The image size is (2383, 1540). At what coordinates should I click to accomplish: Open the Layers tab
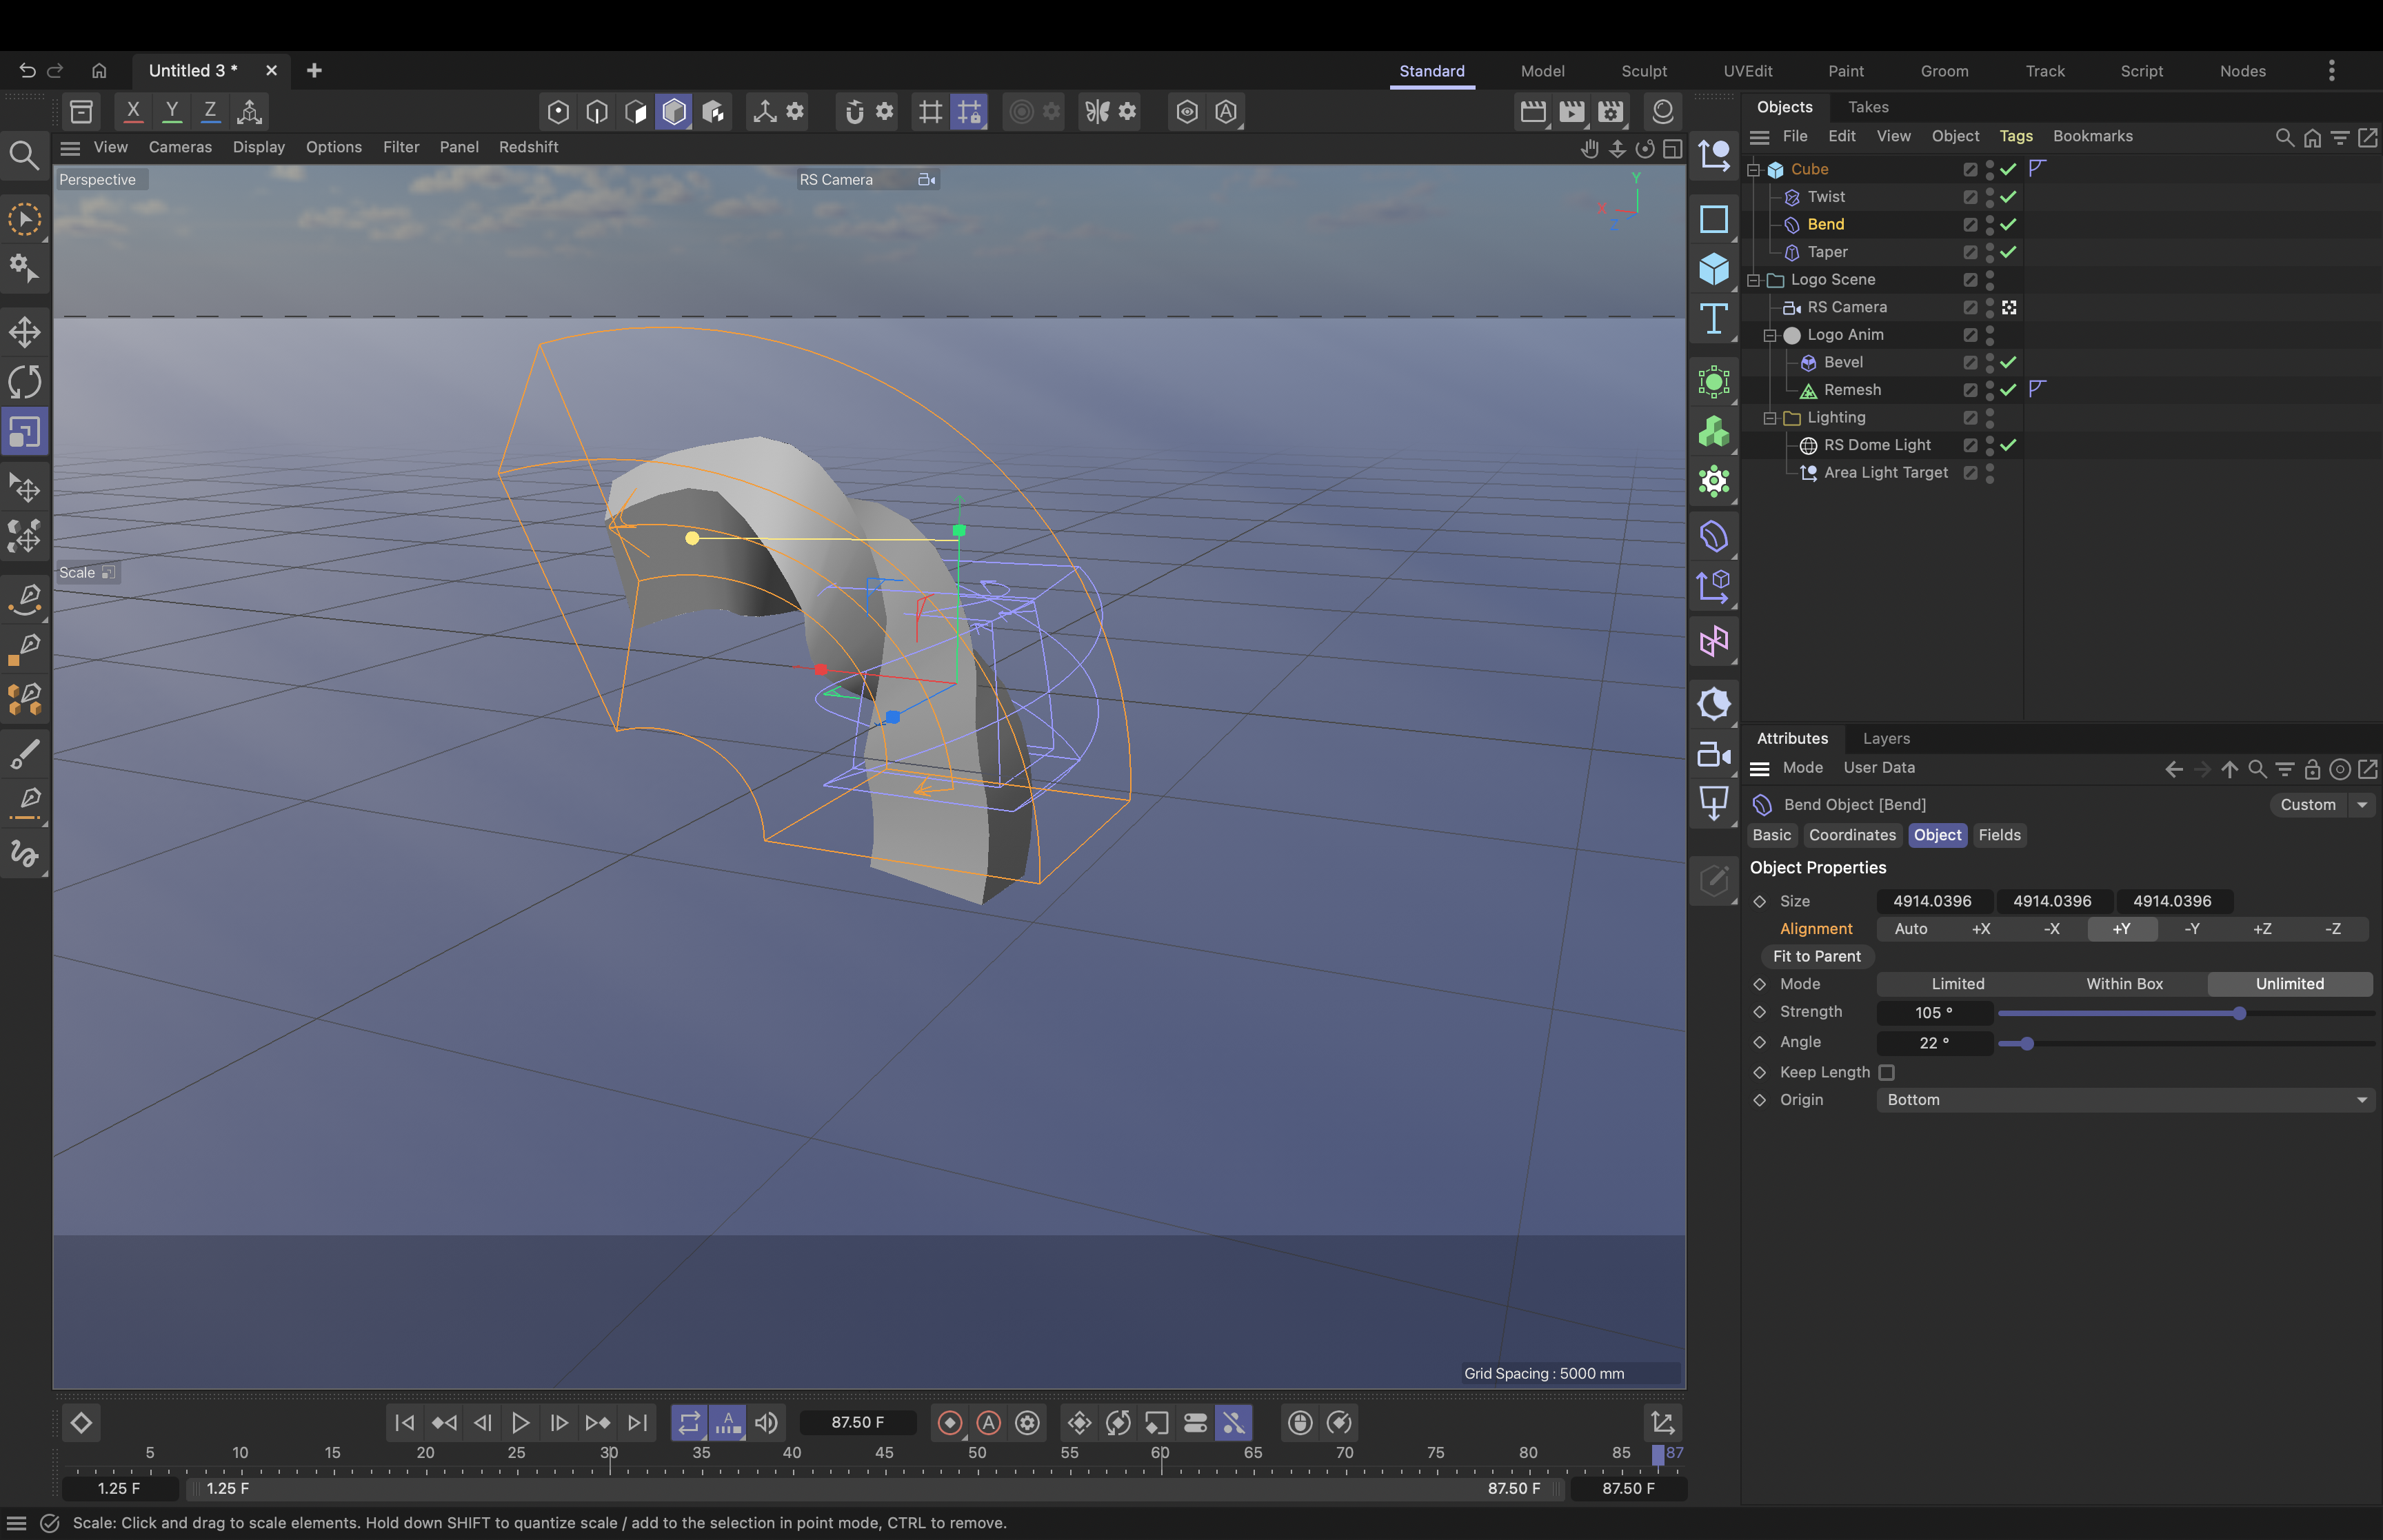coord(1885,738)
